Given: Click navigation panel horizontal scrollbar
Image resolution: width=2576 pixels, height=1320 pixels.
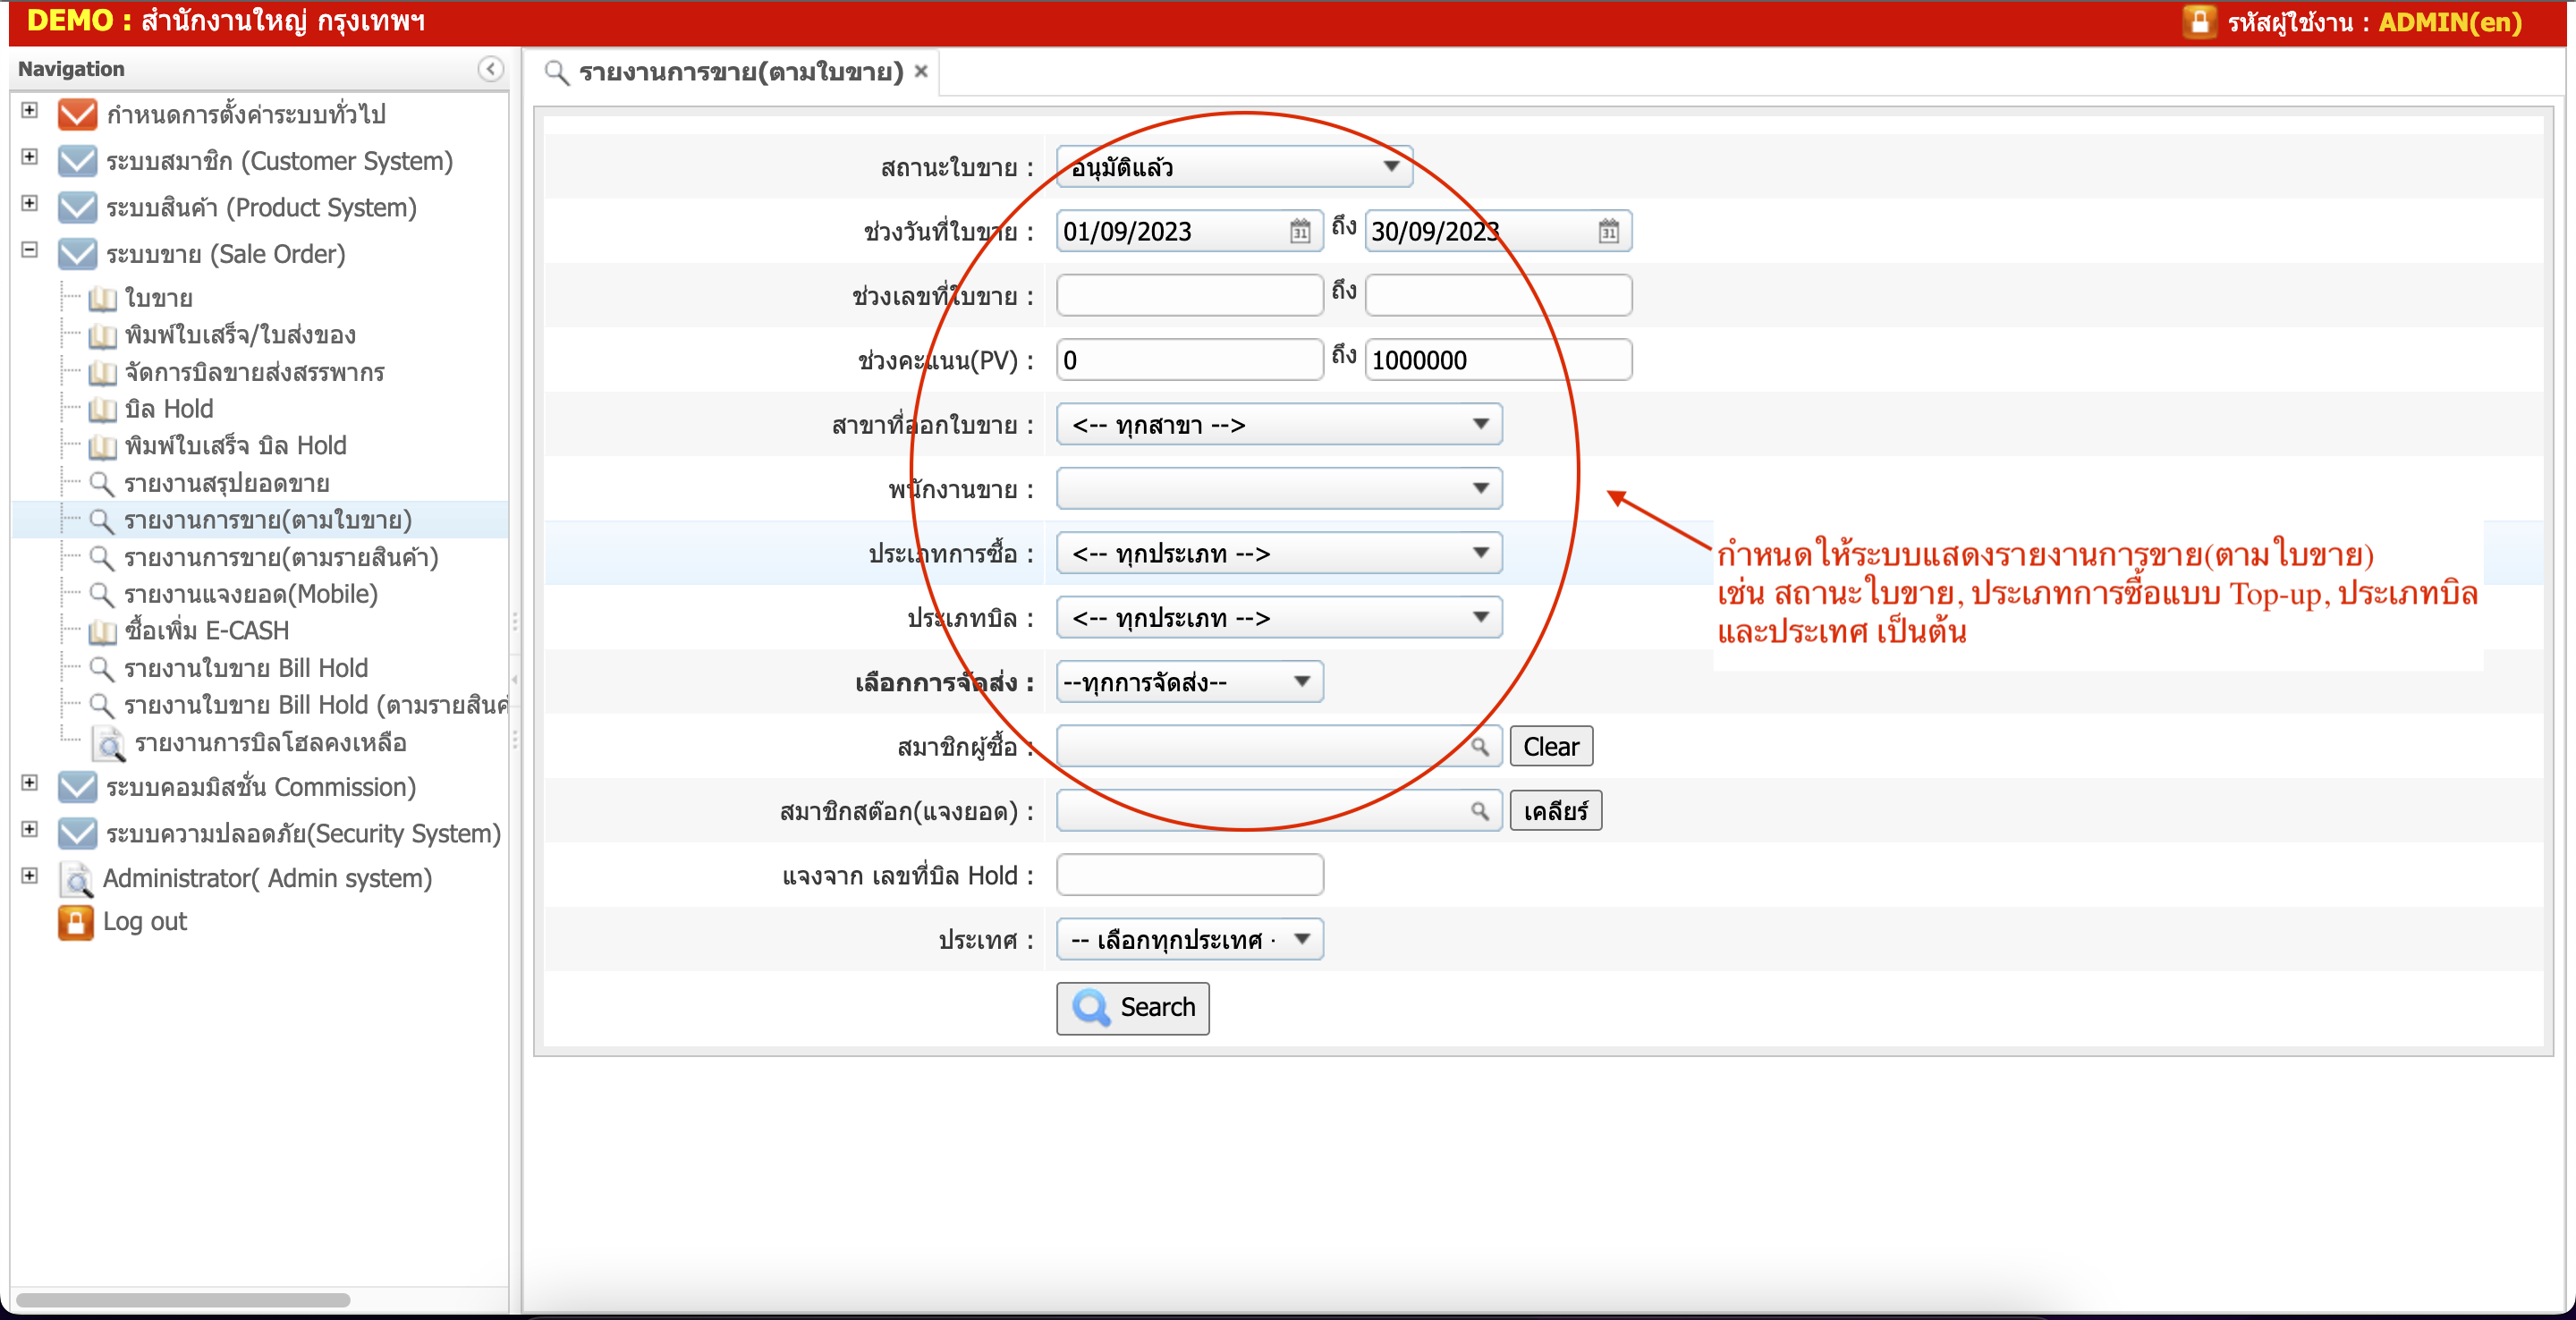Looking at the screenshot, I should tap(183, 1300).
